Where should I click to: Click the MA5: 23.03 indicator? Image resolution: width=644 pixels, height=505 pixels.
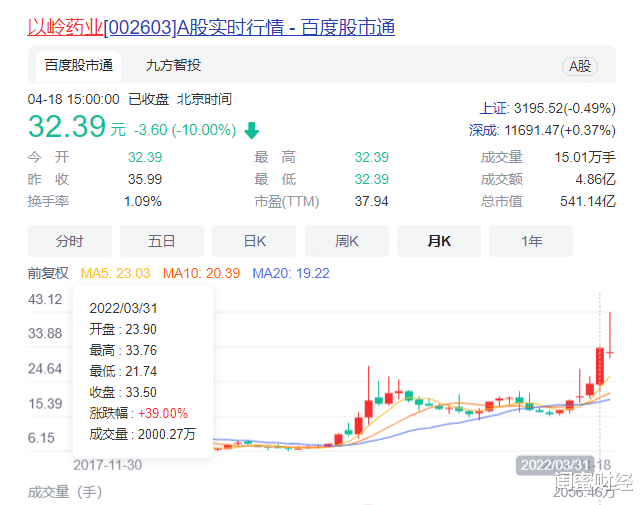(115, 273)
